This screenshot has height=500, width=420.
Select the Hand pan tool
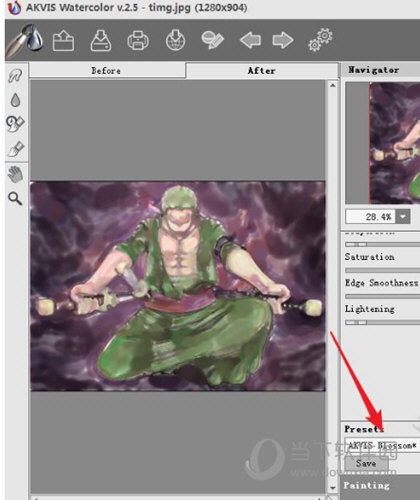coord(15,174)
